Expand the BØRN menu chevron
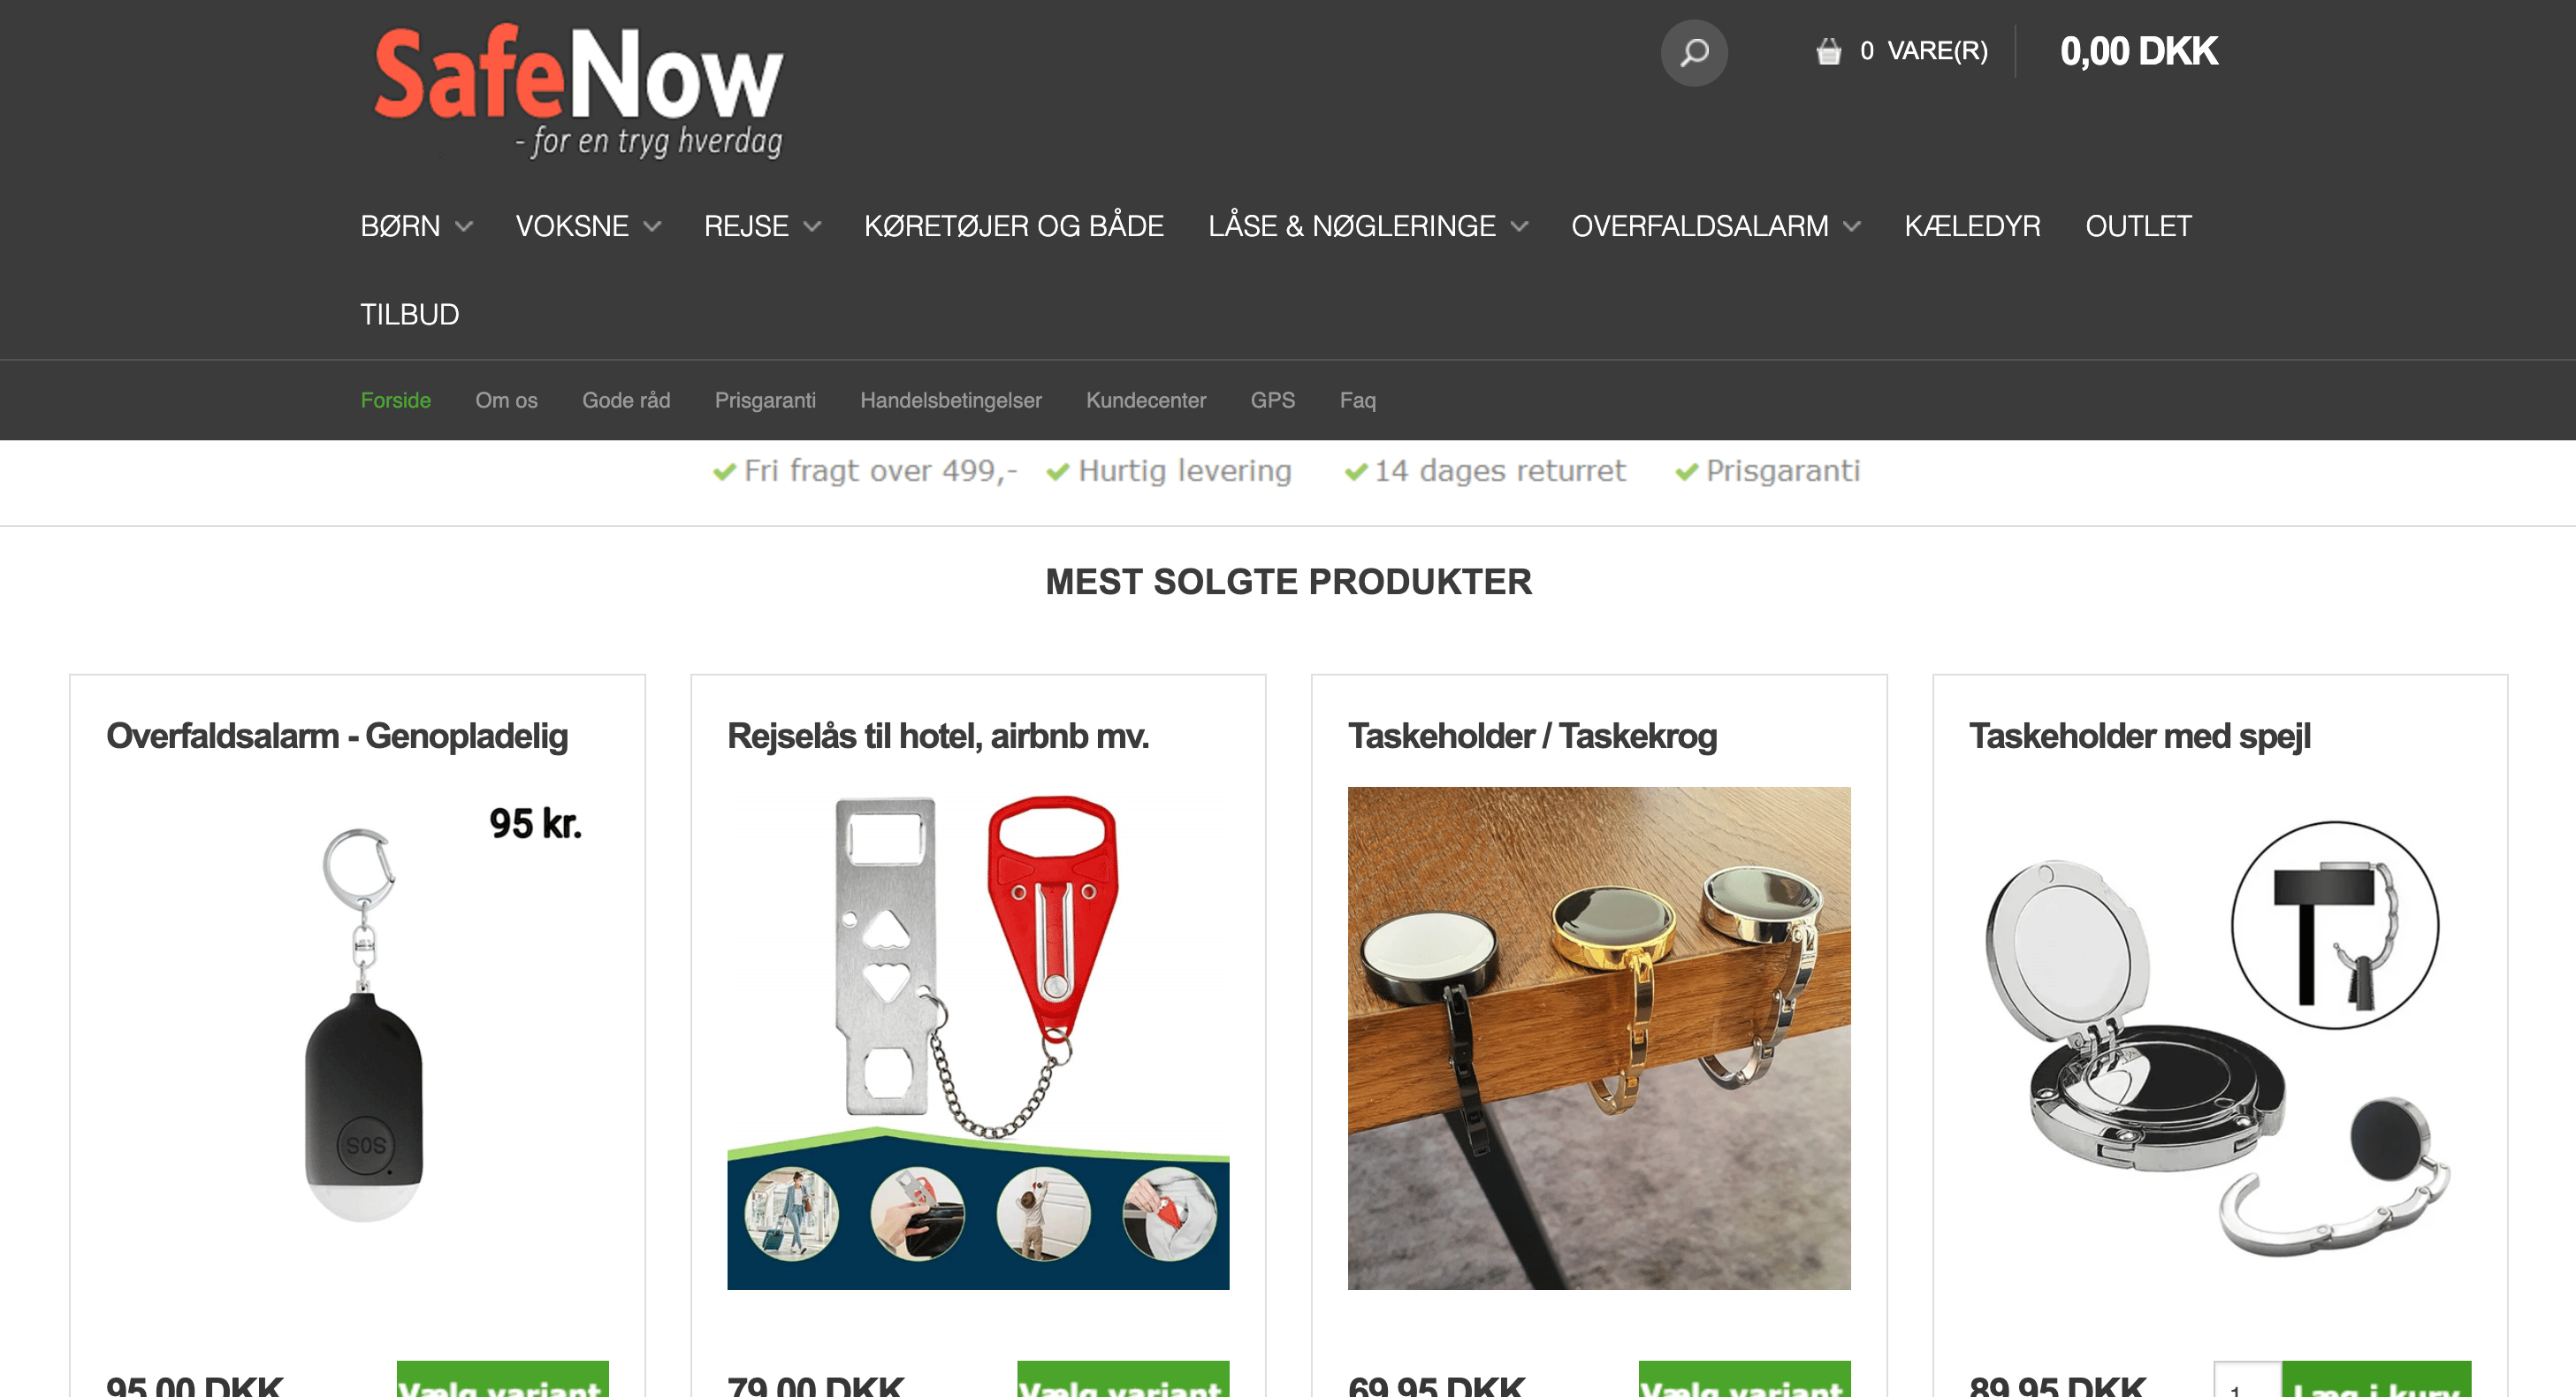Screen dimensions: 2576x1397 (463, 227)
